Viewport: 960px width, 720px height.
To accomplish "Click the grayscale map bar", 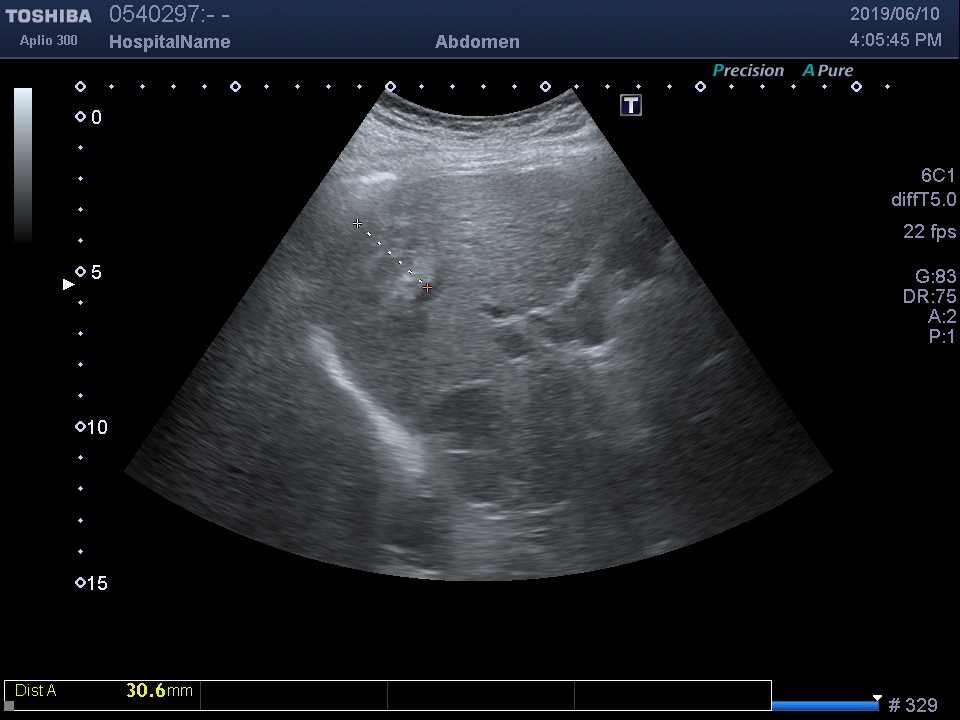I will [23, 165].
